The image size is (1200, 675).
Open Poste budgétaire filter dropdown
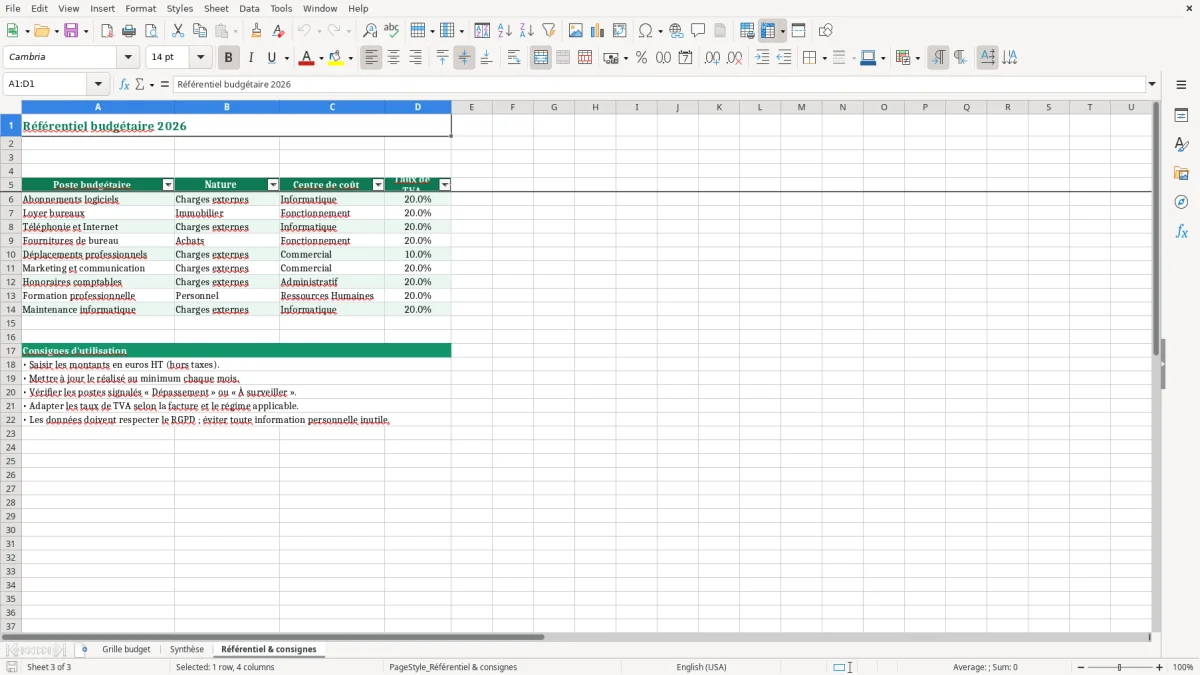click(168, 185)
